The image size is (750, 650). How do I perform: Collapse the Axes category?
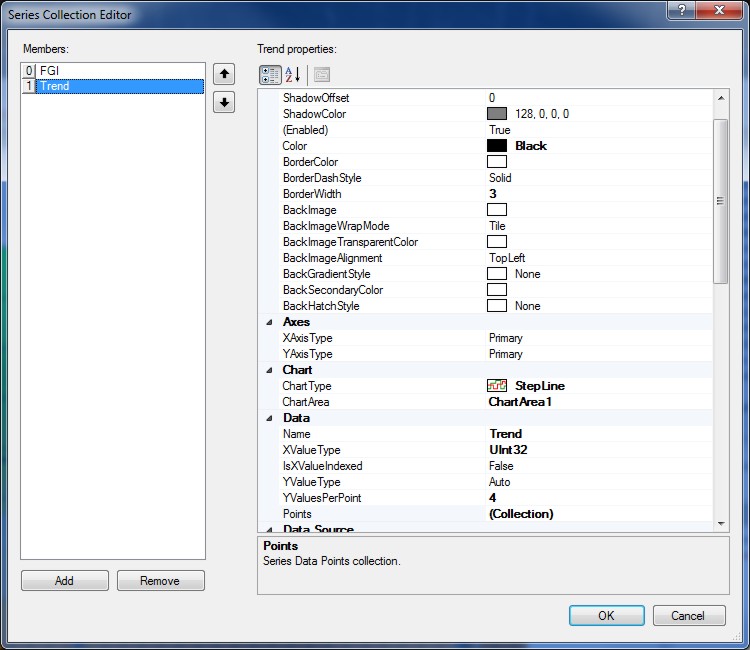pyautogui.click(x=268, y=322)
